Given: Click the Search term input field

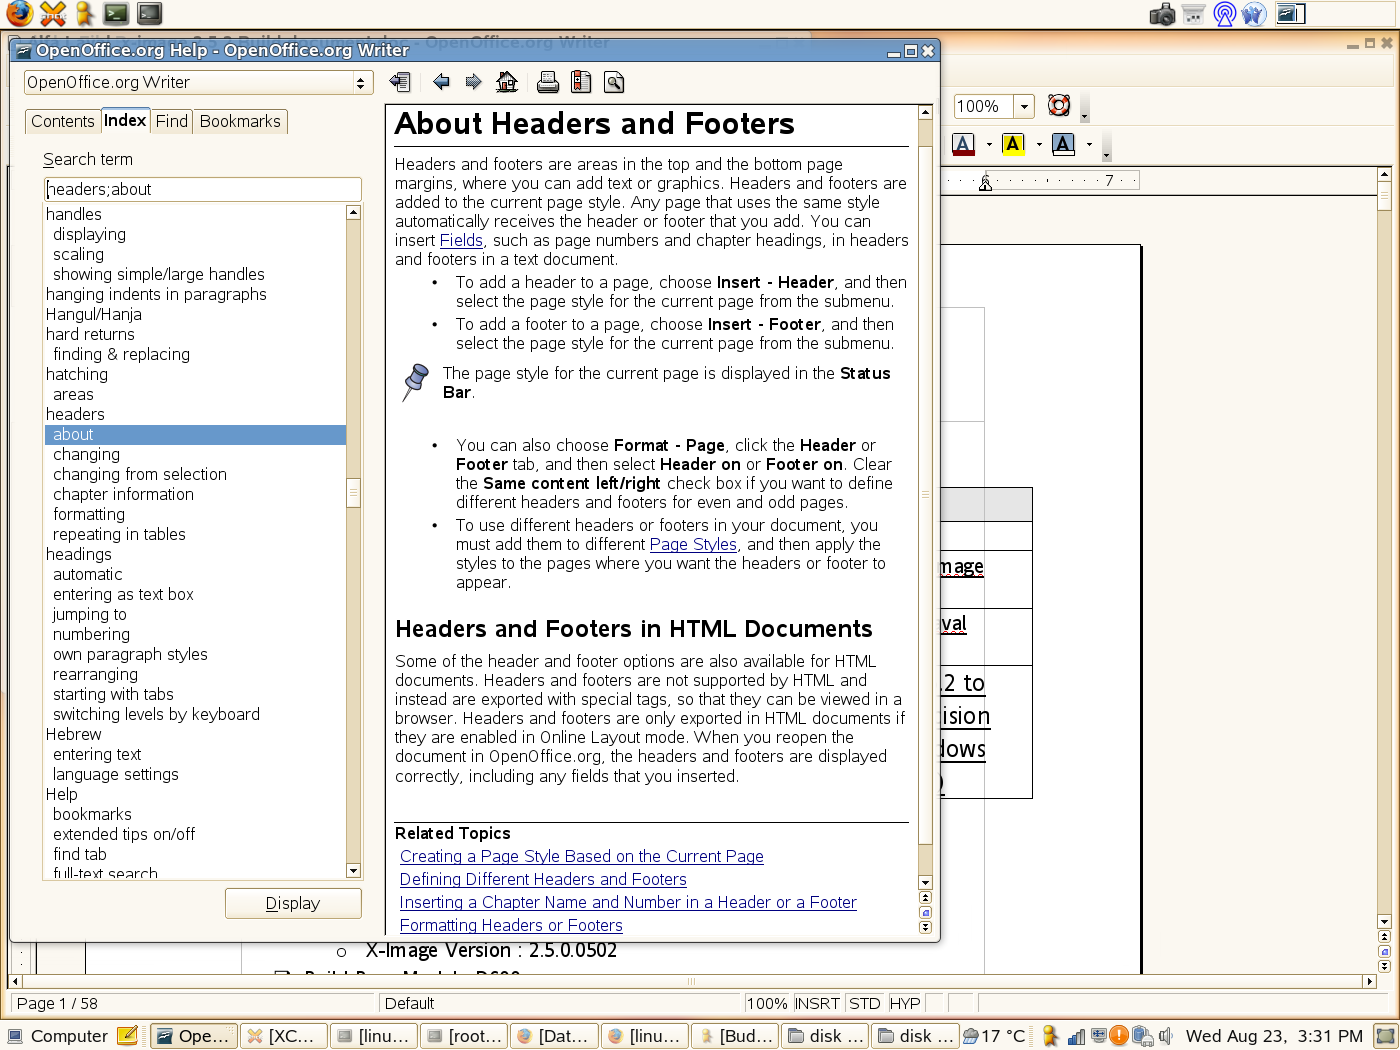Looking at the screenshot, I should pos(203,189).
